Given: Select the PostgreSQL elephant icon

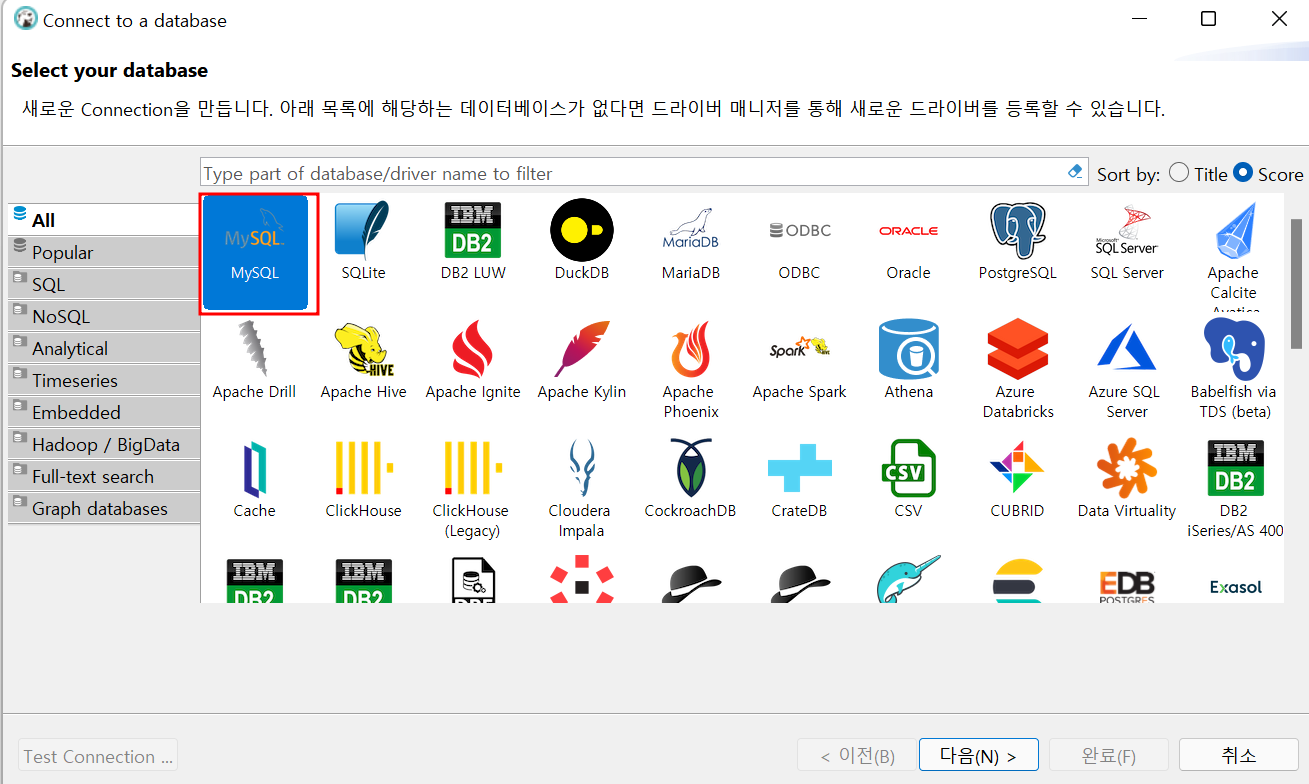Looking at the screenshot, I should [x=1017, y=241].
